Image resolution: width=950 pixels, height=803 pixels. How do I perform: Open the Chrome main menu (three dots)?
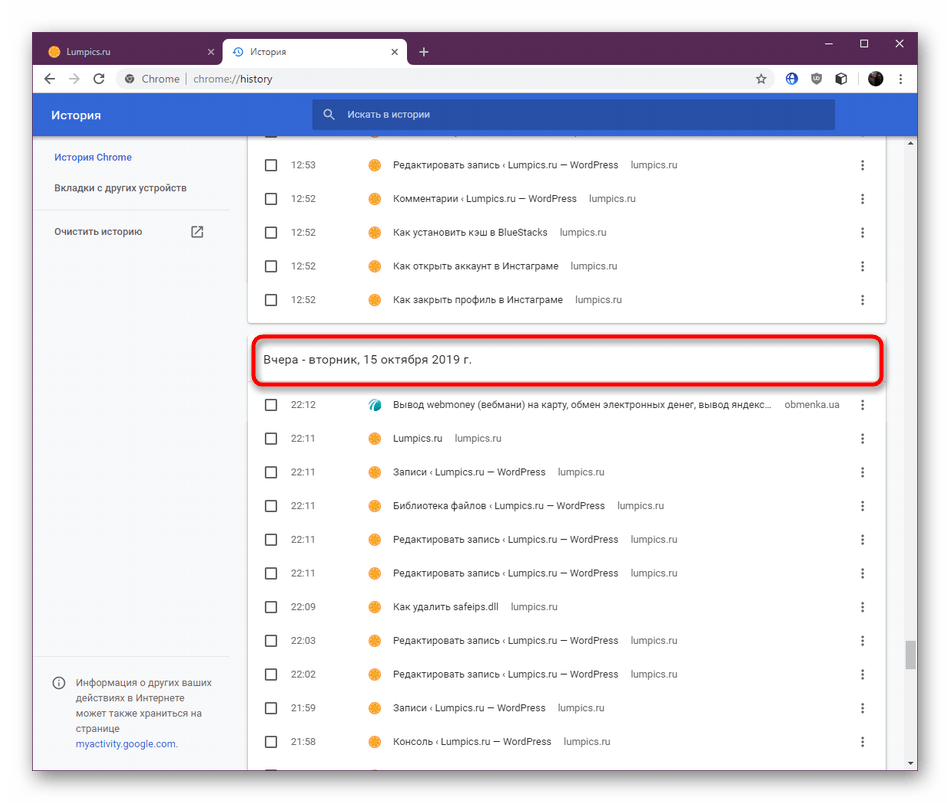pos(901,79)
